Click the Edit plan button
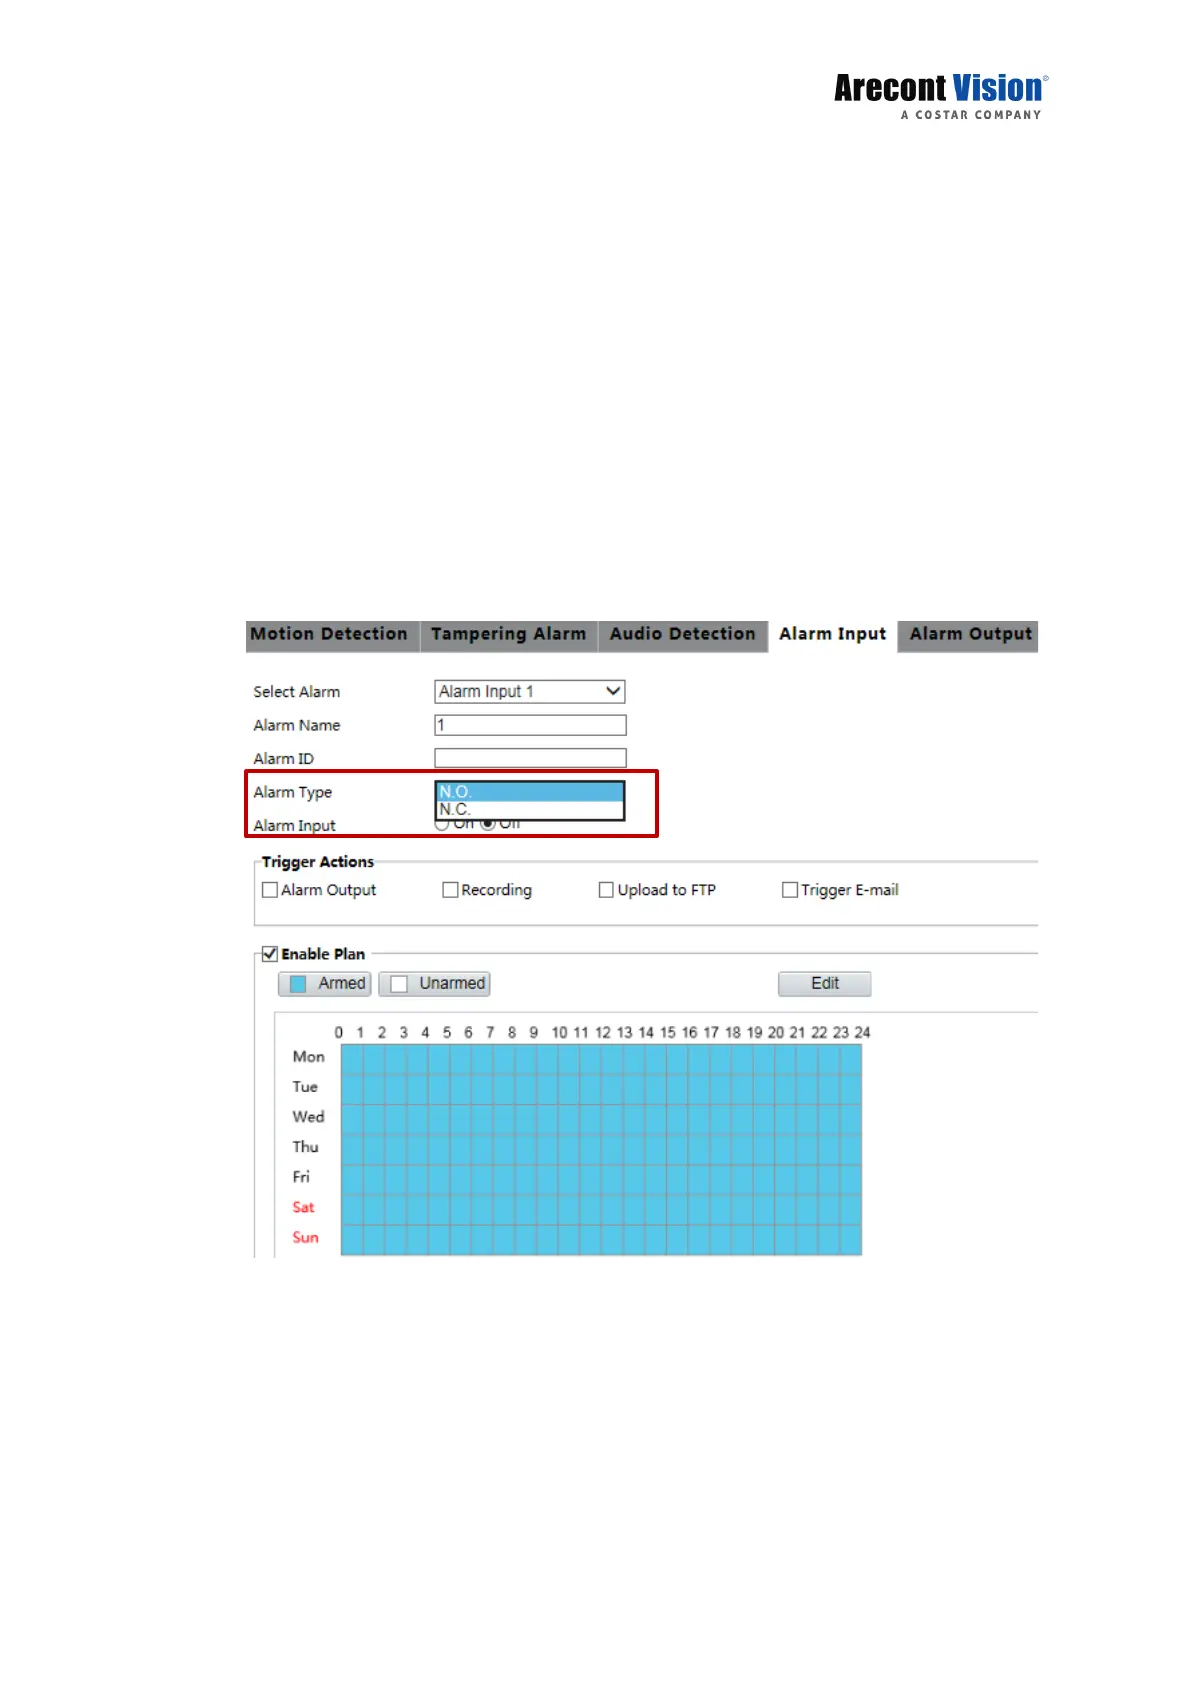 [x=824, y=984]
